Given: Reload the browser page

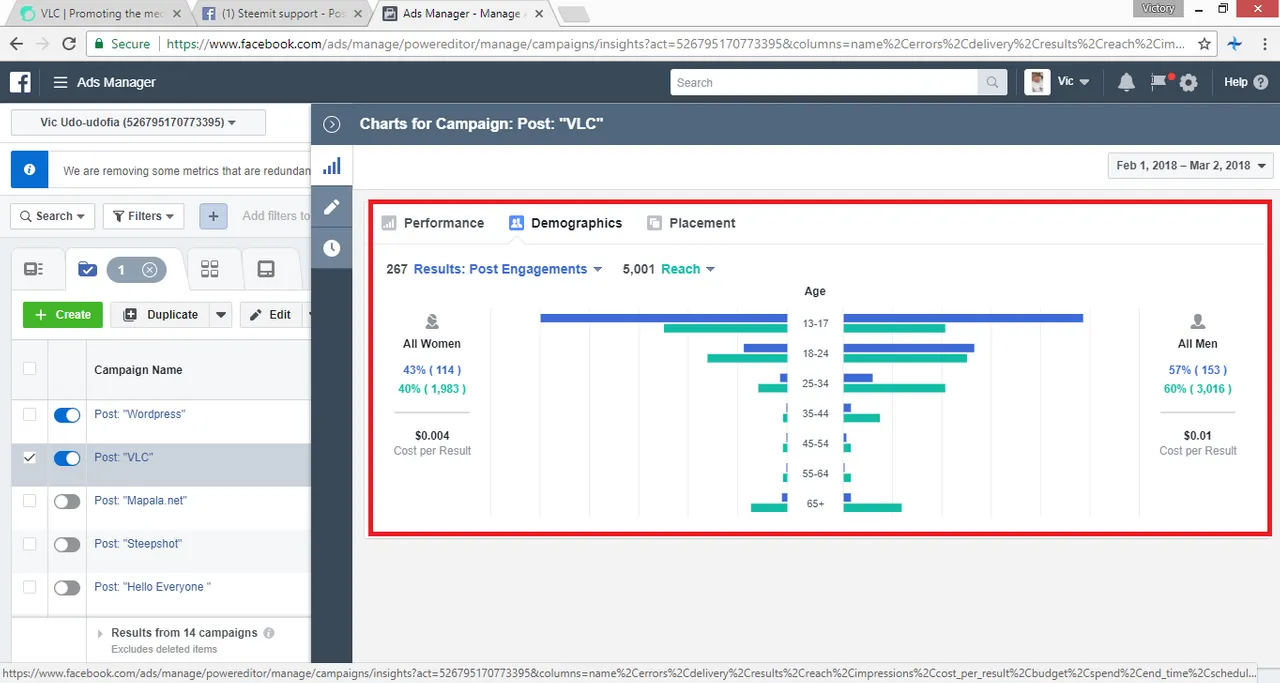Looking at the screenshot, I should [x=69, y=44].
